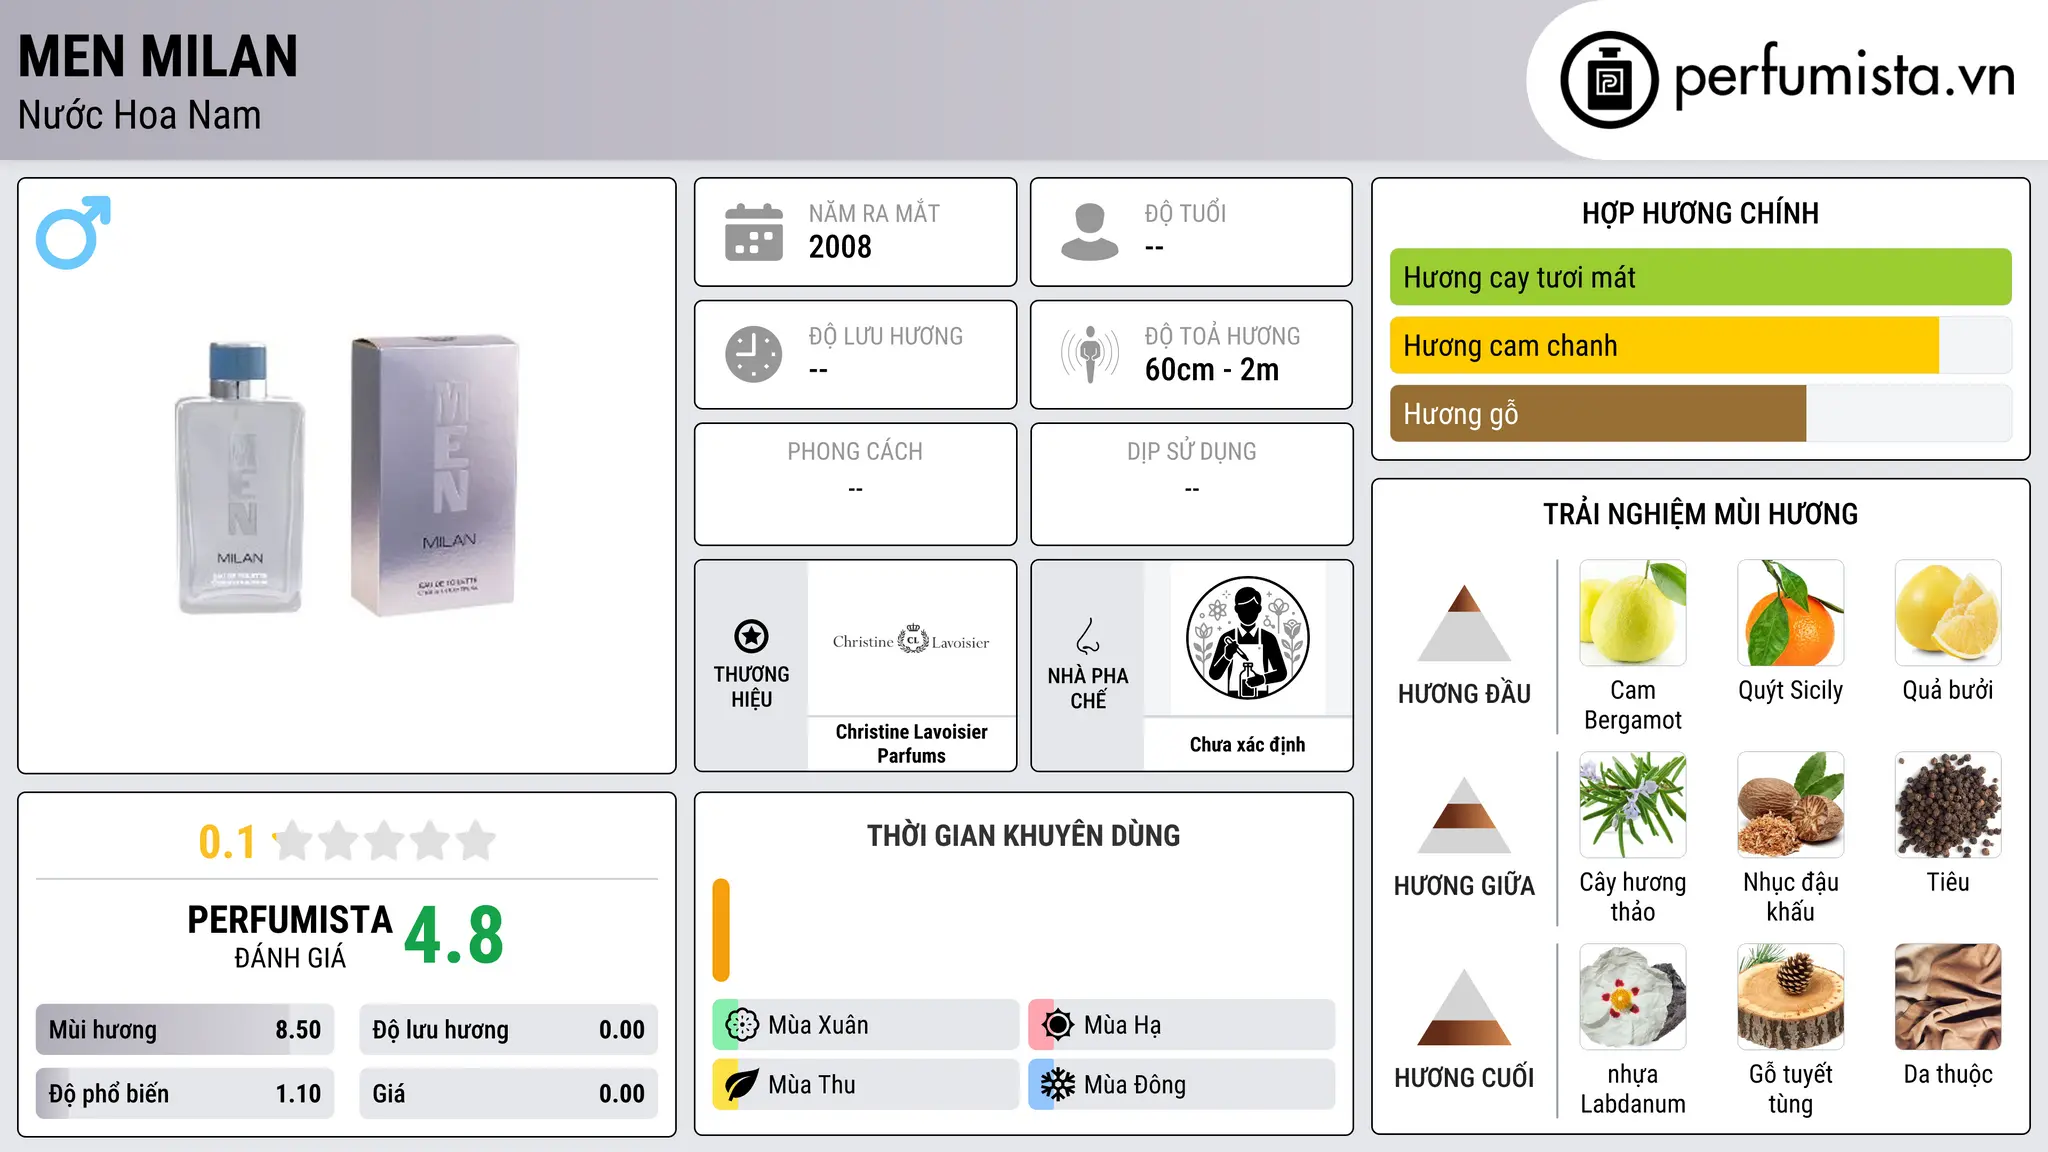Image resolution: width=2048 pixels, height=1152 pixels.
Task: Click the Hương cuối pyramid icon
Action: [1464, 1007]
